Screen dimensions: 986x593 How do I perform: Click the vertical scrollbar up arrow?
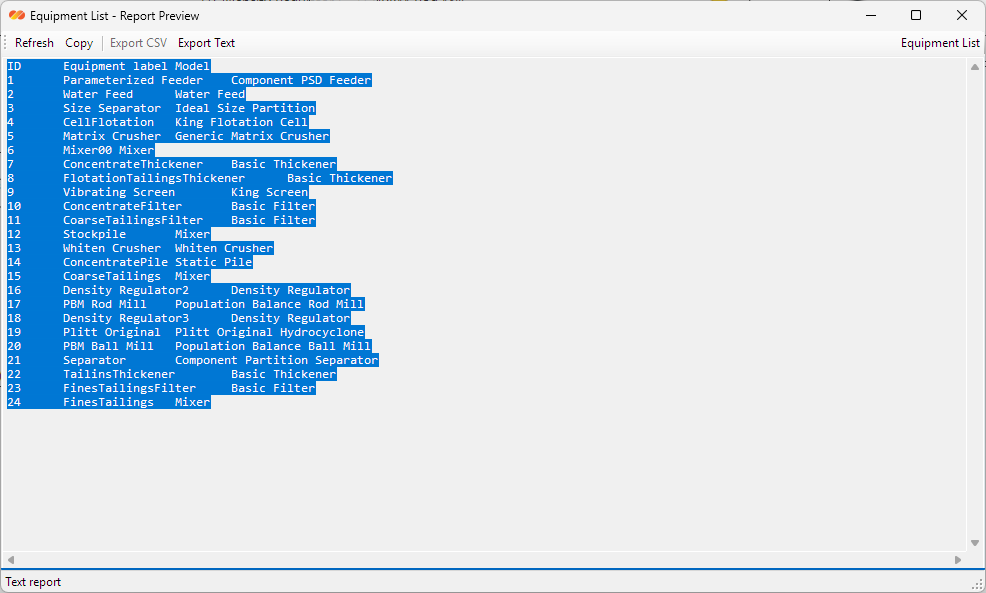tap(975, 67)
